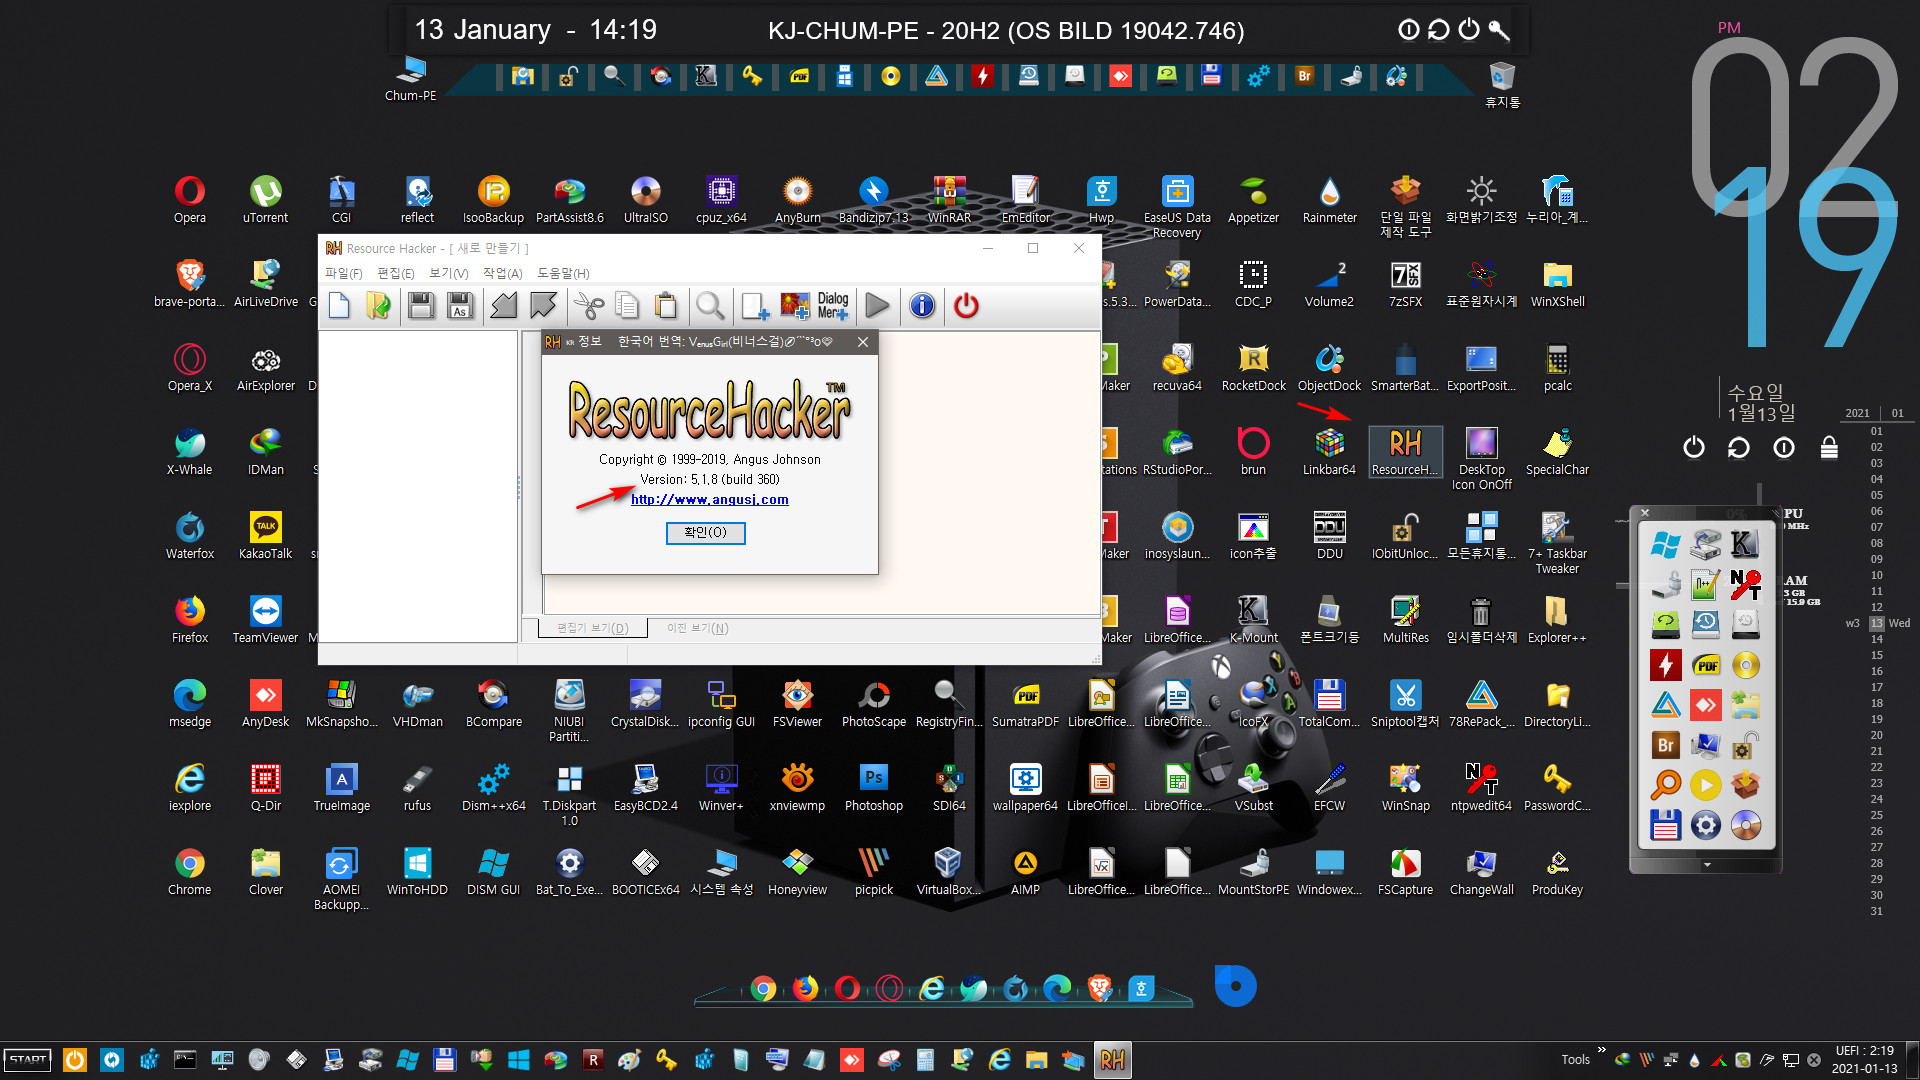The image size is (1920, 1080).
Task: Click the blue Info icon in toolbar
Action: [x=922, y=306]
